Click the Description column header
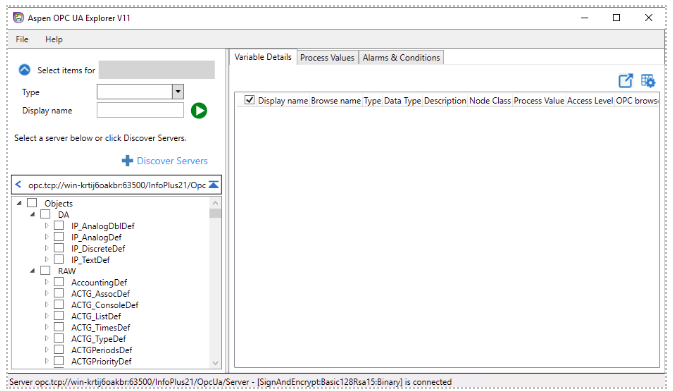This screenshot has width=673, height=391. [445, 100]
